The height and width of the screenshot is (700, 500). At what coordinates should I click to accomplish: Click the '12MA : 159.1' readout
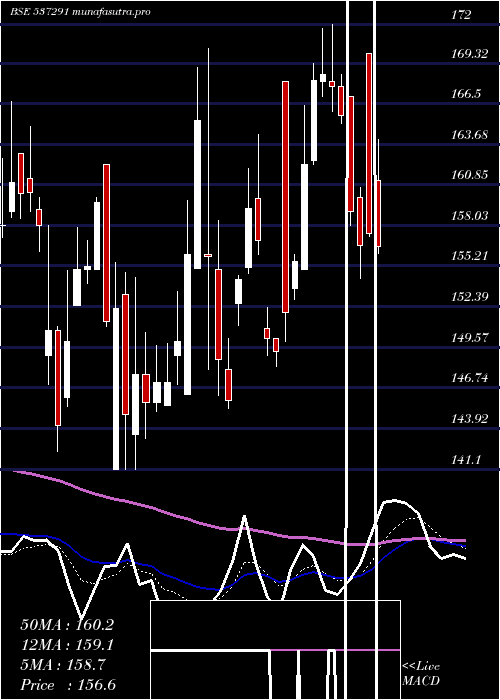(67, 645)
